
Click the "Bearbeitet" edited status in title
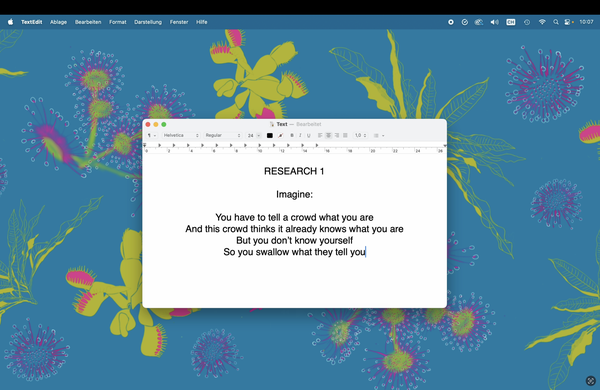coord(308,124)
